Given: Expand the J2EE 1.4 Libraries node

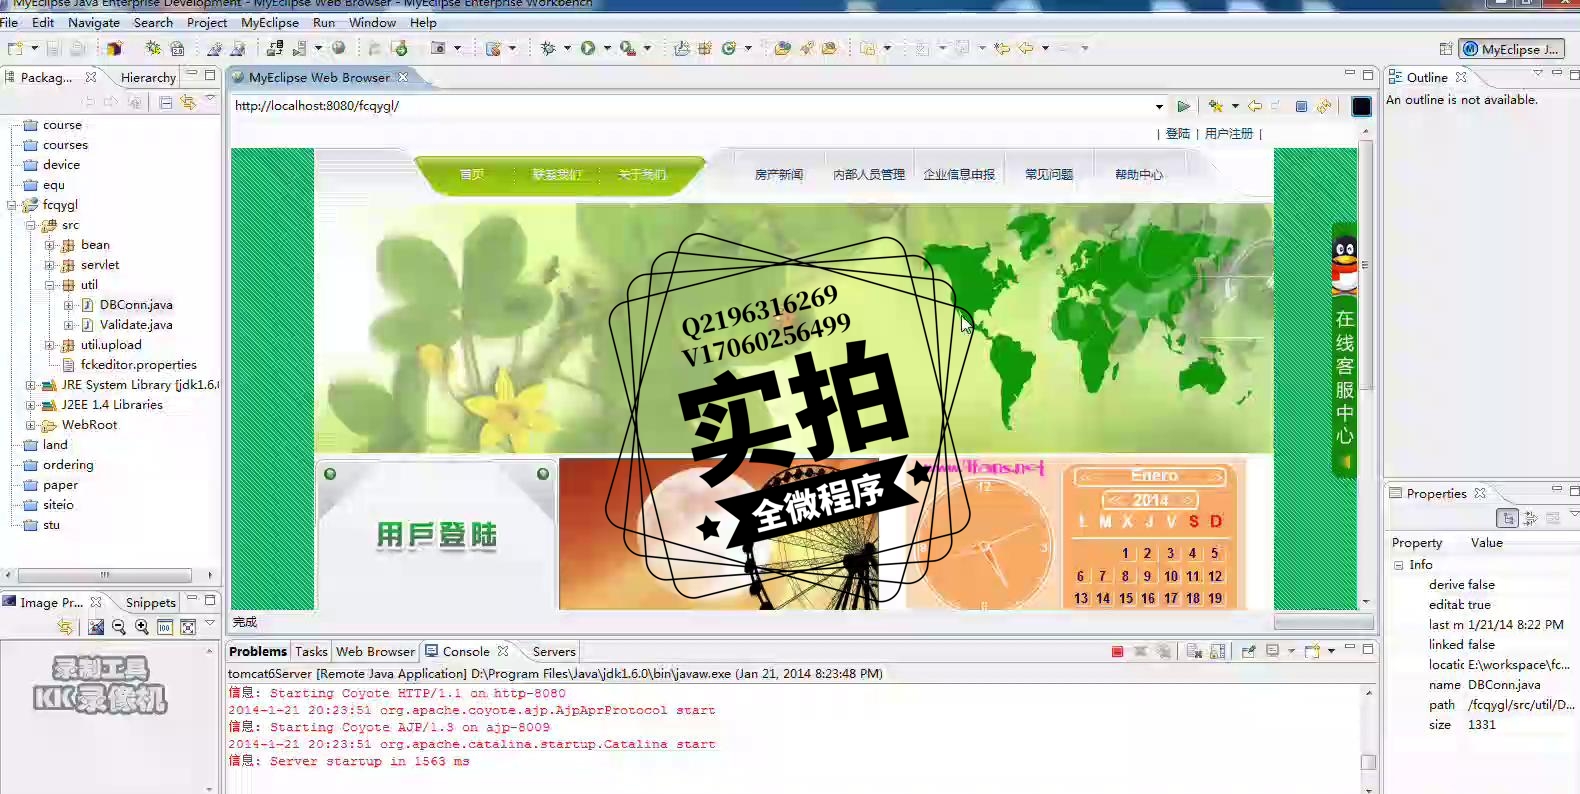Looking at the screenshot, I should (x=30, y=405).
